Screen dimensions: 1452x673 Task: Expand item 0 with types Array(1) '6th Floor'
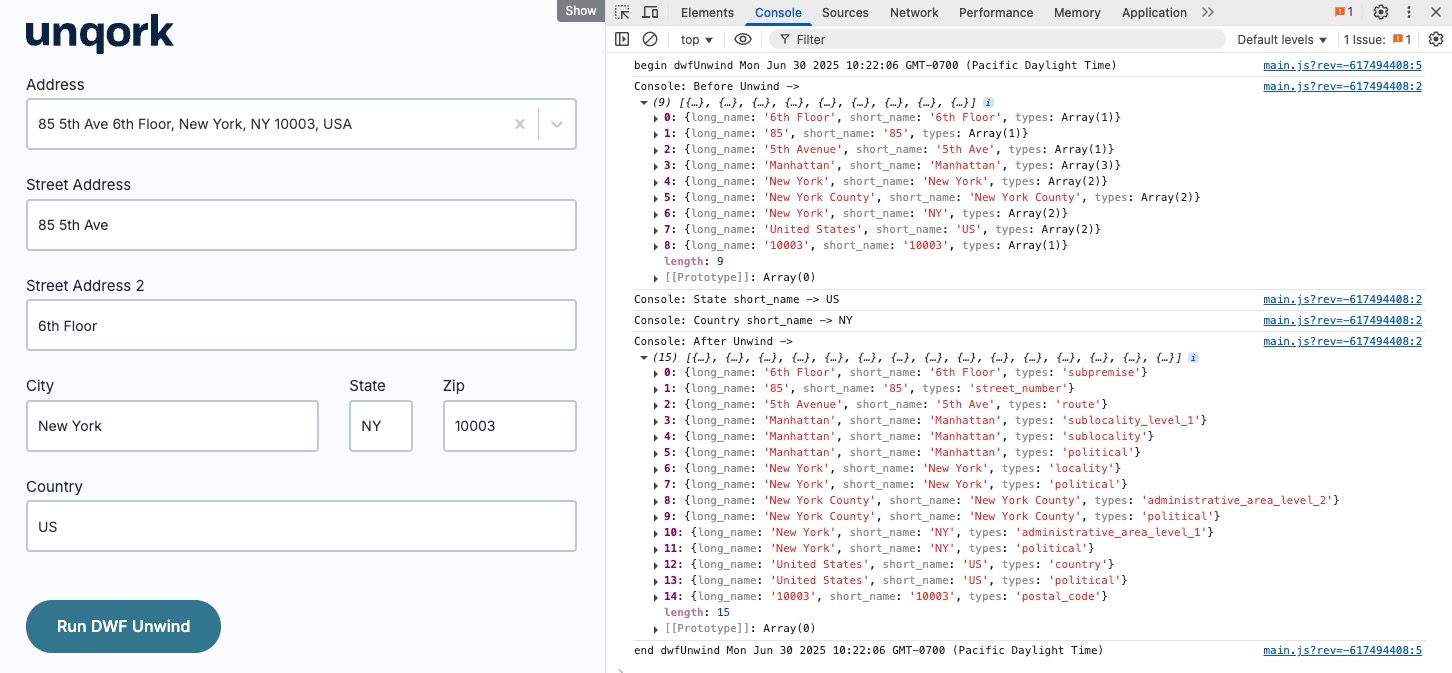pyautogui.click(x=656, y=117)
